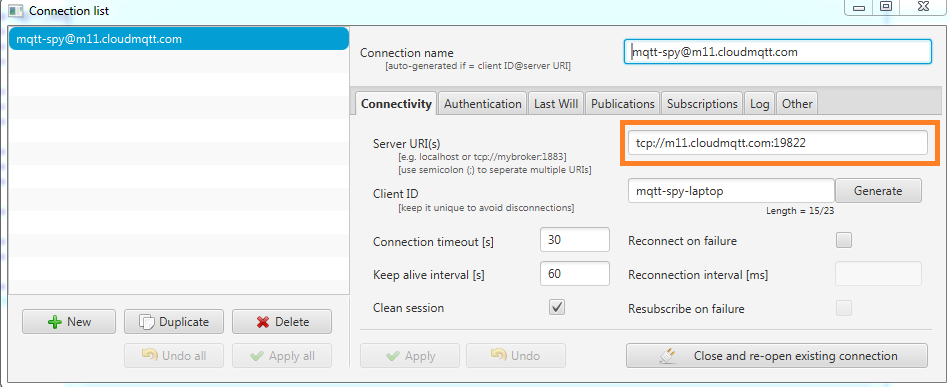The image size is (950, 387).
Task: Show the Other tab
Action: (x=797, y=104)
